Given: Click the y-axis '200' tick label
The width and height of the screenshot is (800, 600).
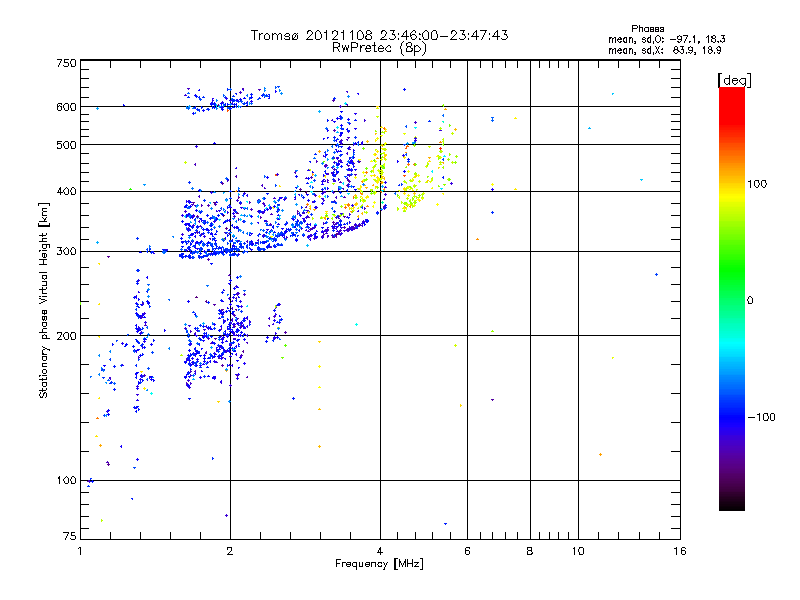Looking at the screenshot, I should [x=66, y=336].
